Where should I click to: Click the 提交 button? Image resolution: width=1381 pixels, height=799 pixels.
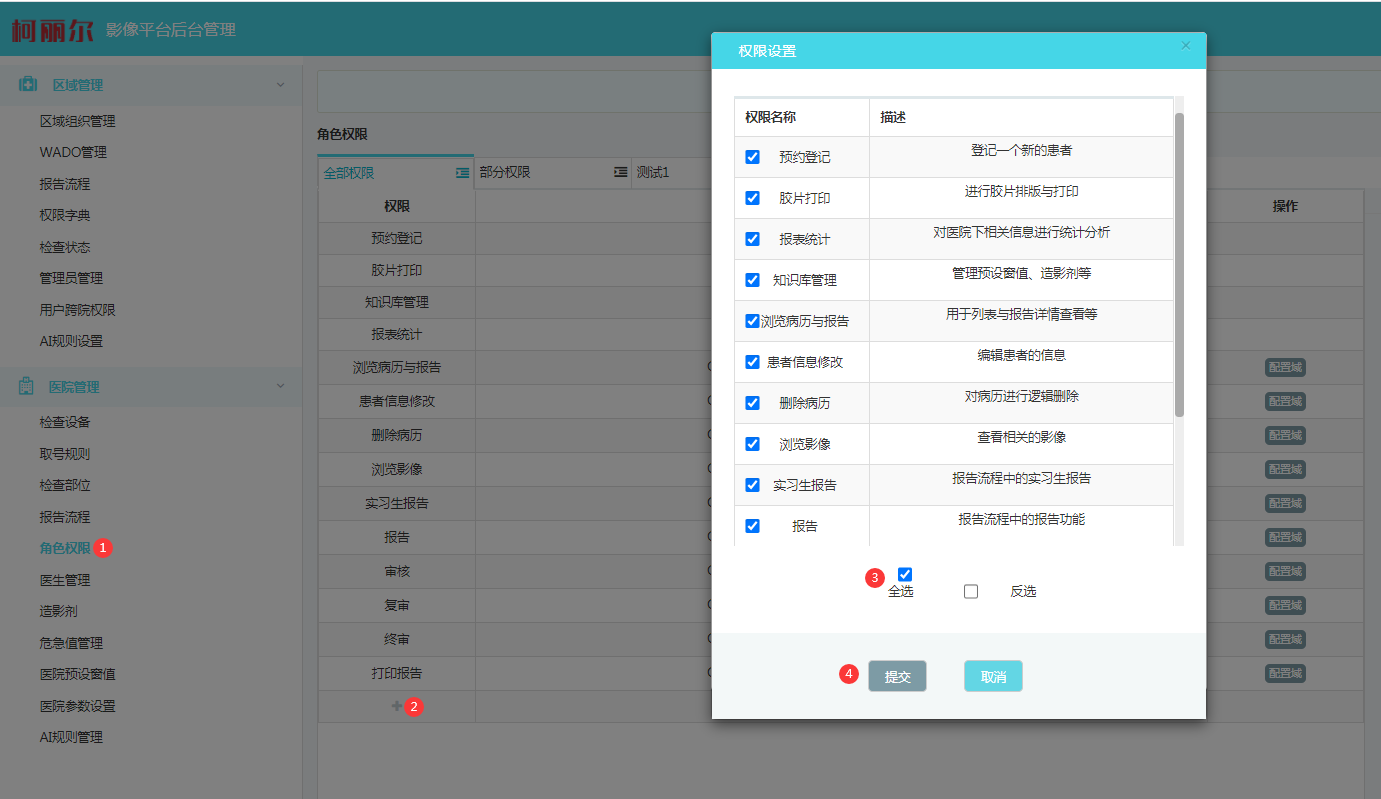[x=897, y=676]
